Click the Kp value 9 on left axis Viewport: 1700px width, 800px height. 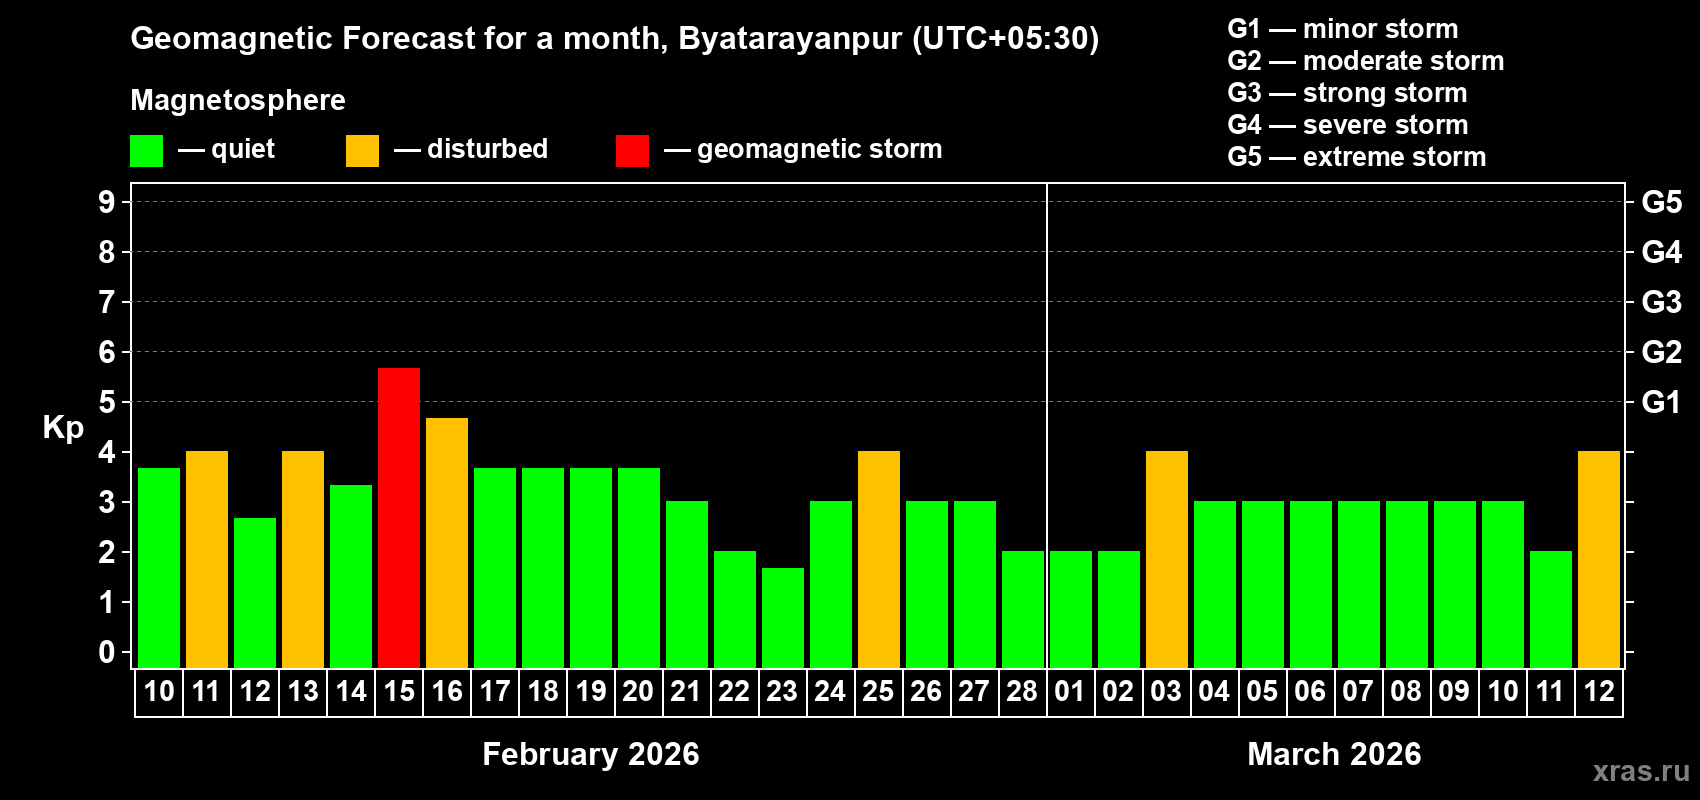point(107,202)
